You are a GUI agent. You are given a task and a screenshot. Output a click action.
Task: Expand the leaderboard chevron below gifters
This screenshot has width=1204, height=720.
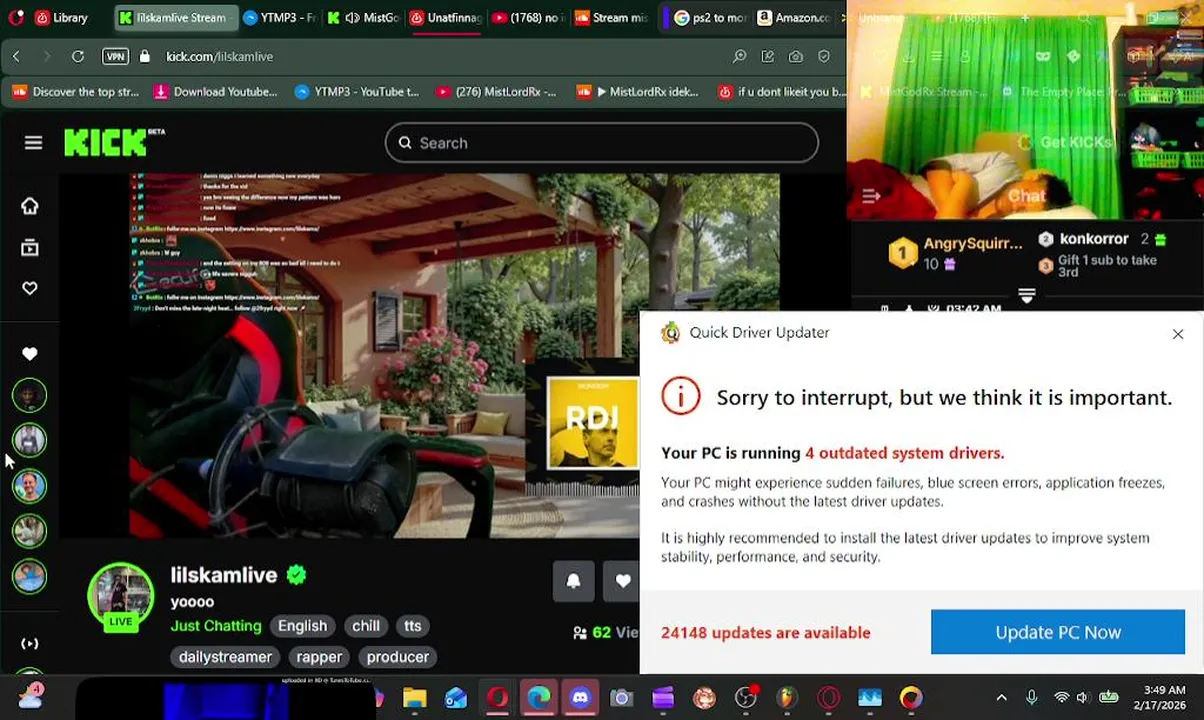[x=1027, y=295]
